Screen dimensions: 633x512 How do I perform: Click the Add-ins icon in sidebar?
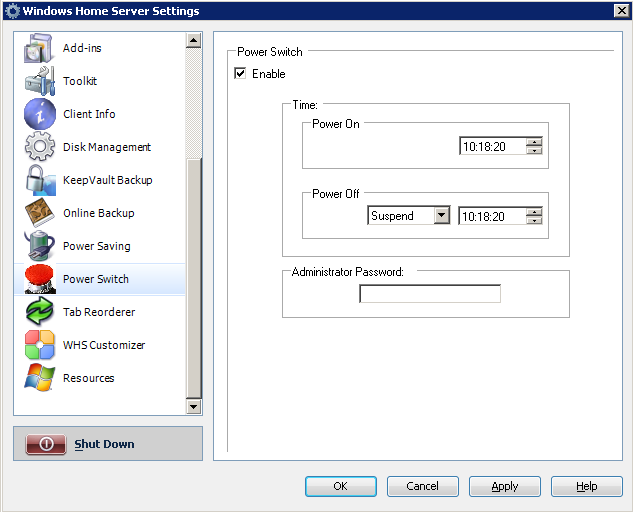click(39, 48)
